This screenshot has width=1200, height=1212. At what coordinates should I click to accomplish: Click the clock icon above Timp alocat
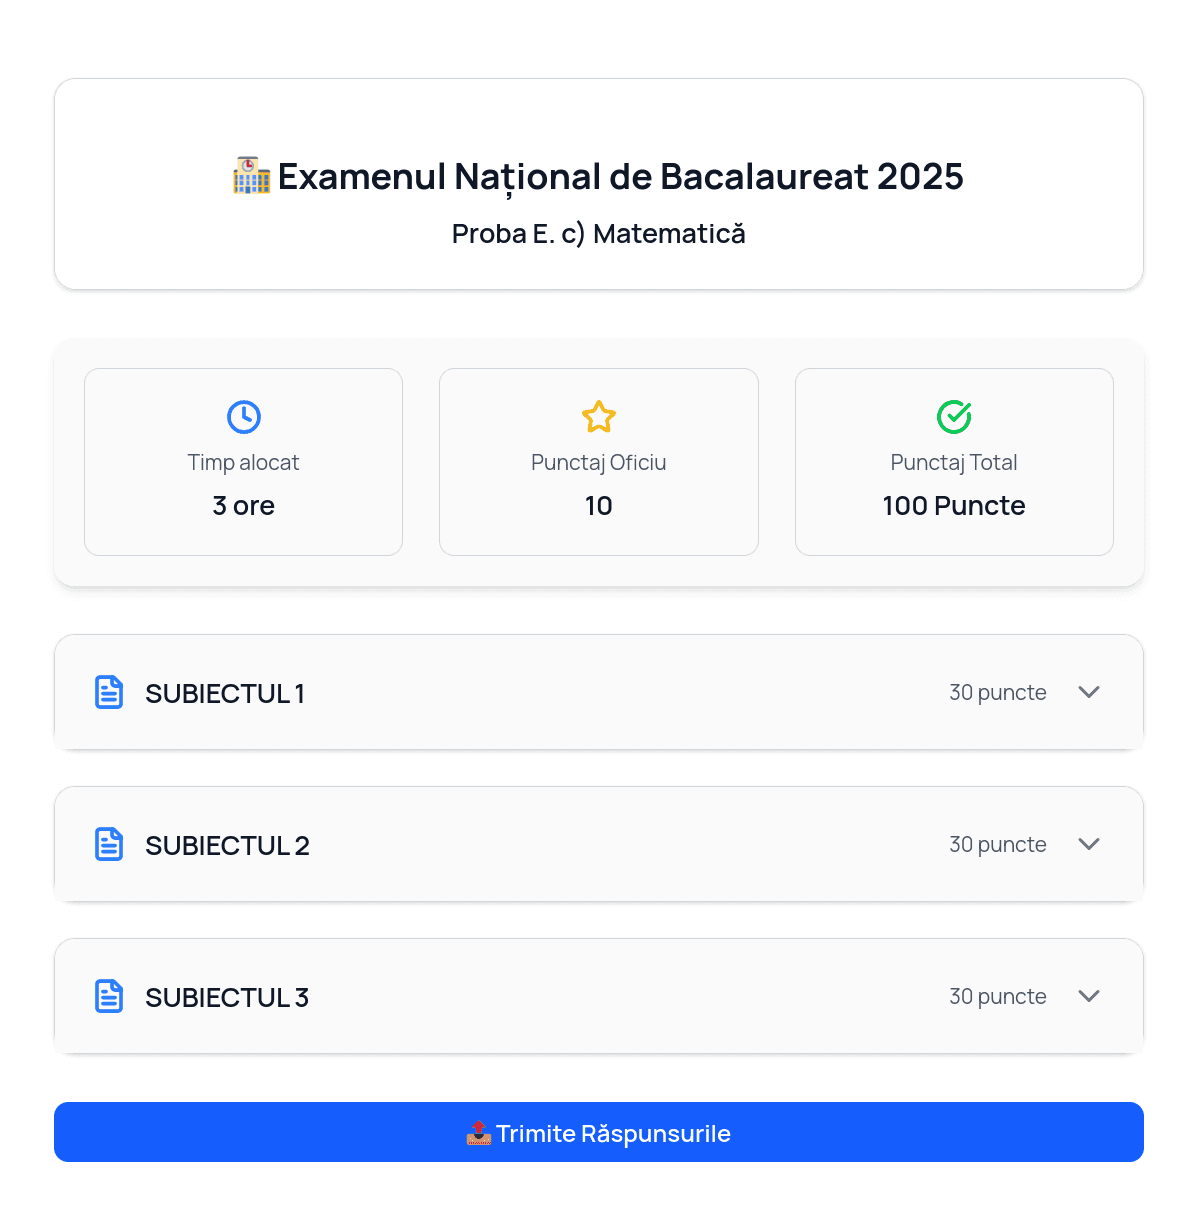pyautogui.click(x=244, y=417)
